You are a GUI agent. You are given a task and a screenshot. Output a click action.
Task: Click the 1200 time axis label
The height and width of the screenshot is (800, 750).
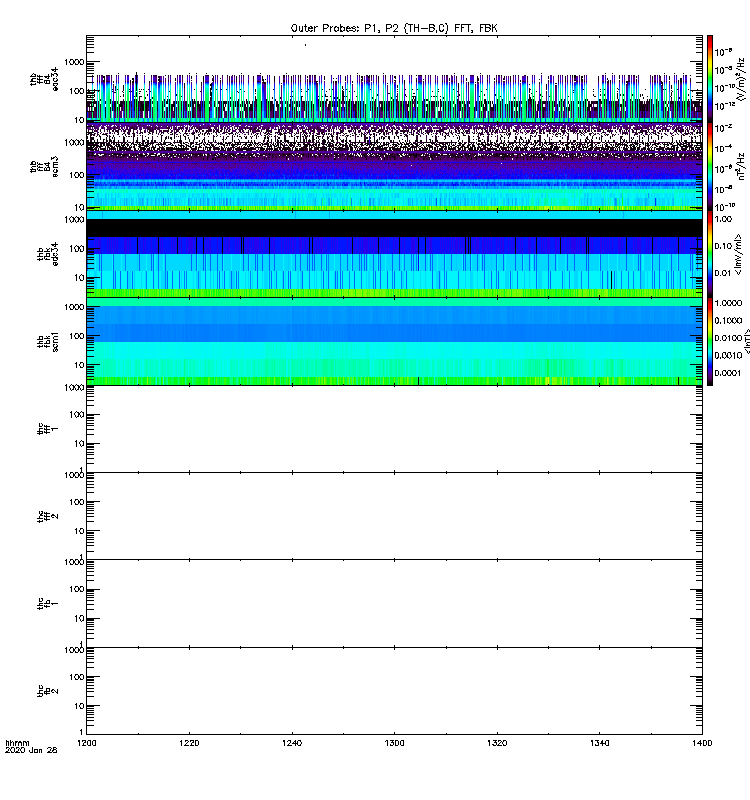pos(87,743)
